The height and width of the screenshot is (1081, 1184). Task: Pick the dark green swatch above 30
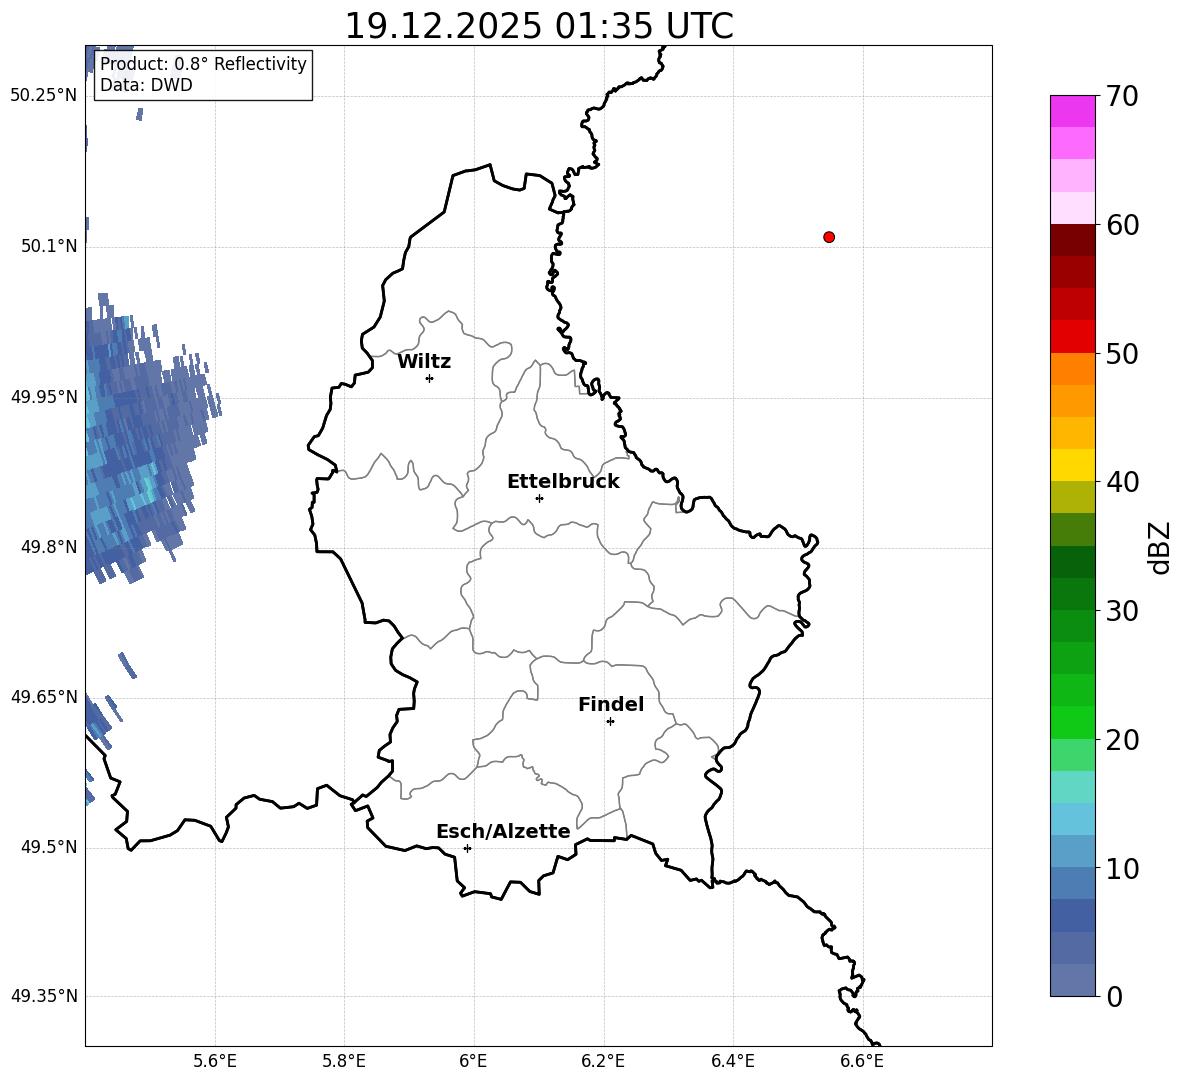(x=1072, y=594)
